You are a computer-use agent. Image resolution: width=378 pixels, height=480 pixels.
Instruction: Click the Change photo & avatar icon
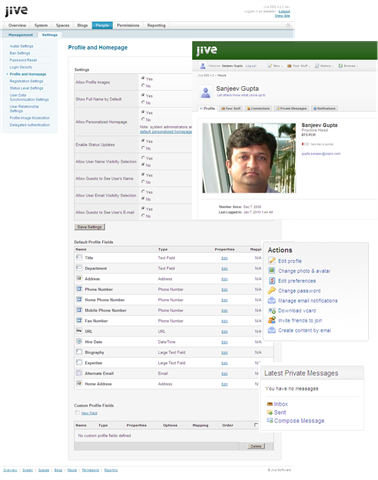click(x=272, y=271)
